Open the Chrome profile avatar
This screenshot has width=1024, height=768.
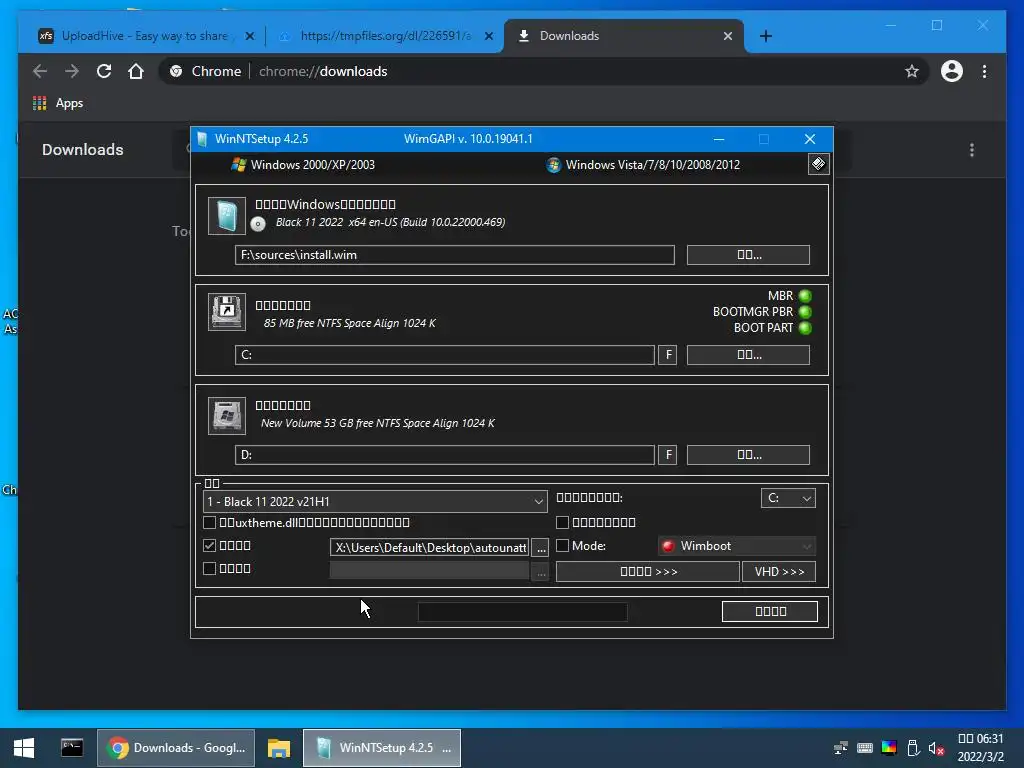tap(952, 71)
